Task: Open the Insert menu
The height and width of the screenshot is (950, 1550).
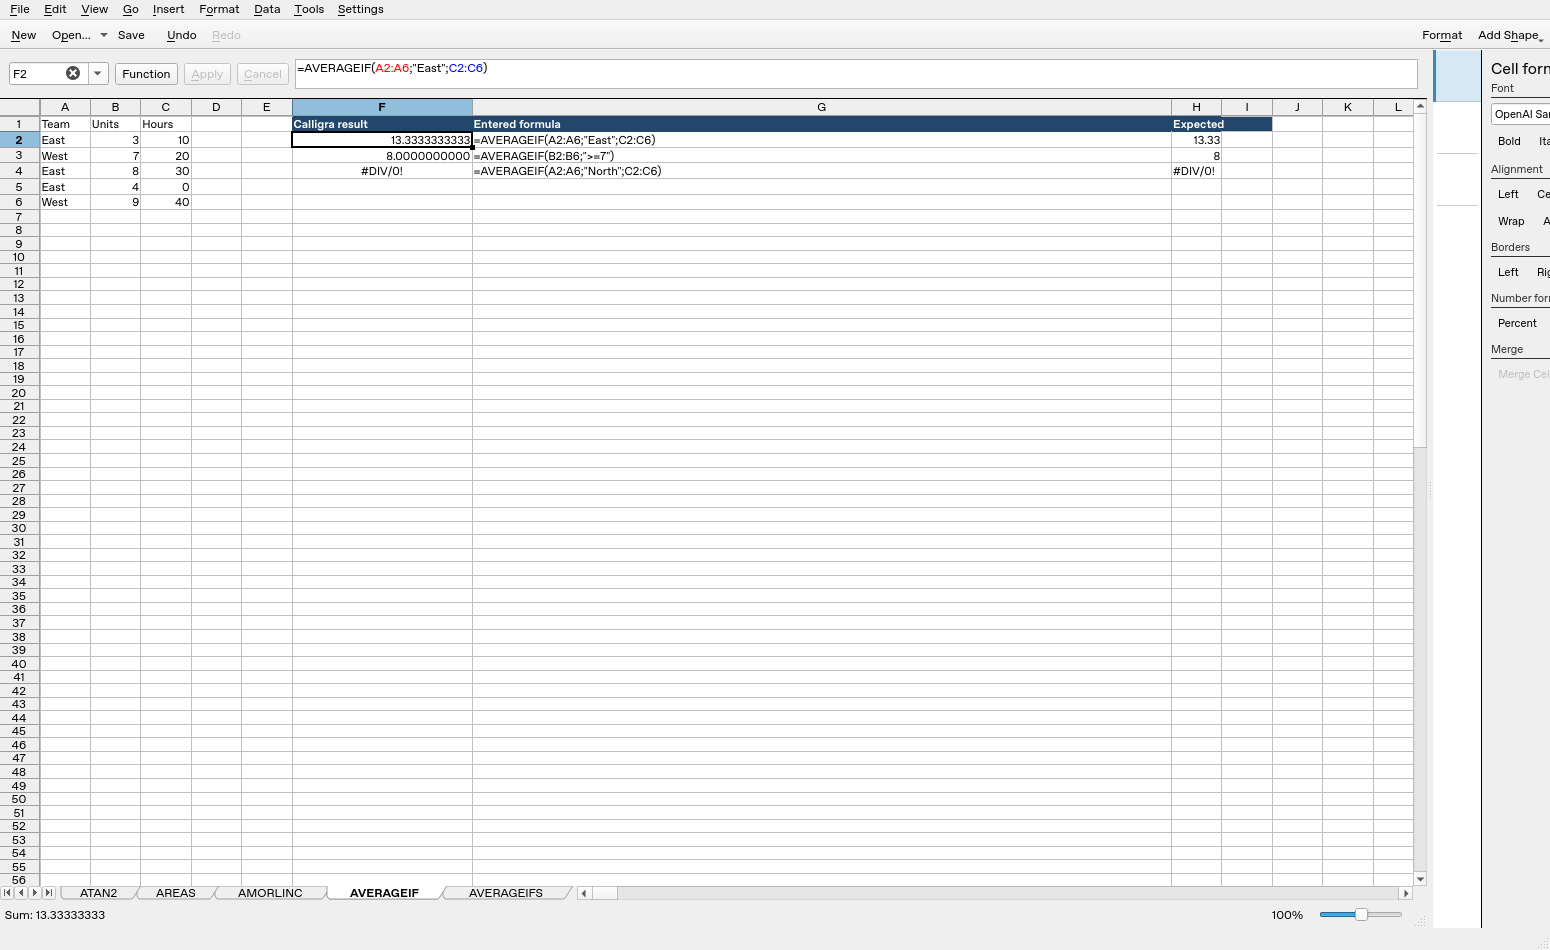Action: (168, 9)
